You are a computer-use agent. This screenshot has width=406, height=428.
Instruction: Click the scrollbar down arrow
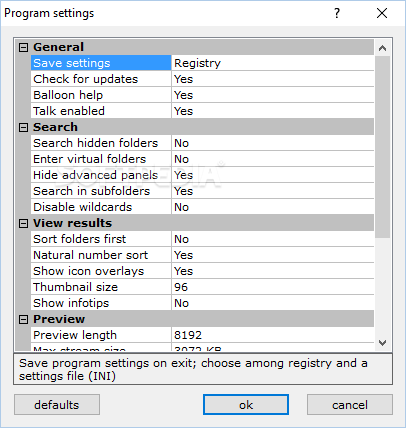[382, 342]
